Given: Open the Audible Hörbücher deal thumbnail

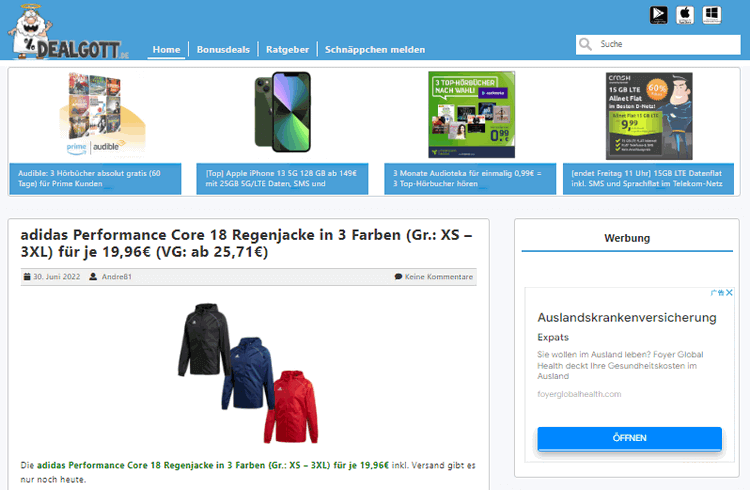Looking at the screenshot, I should (x=102, y=114).
